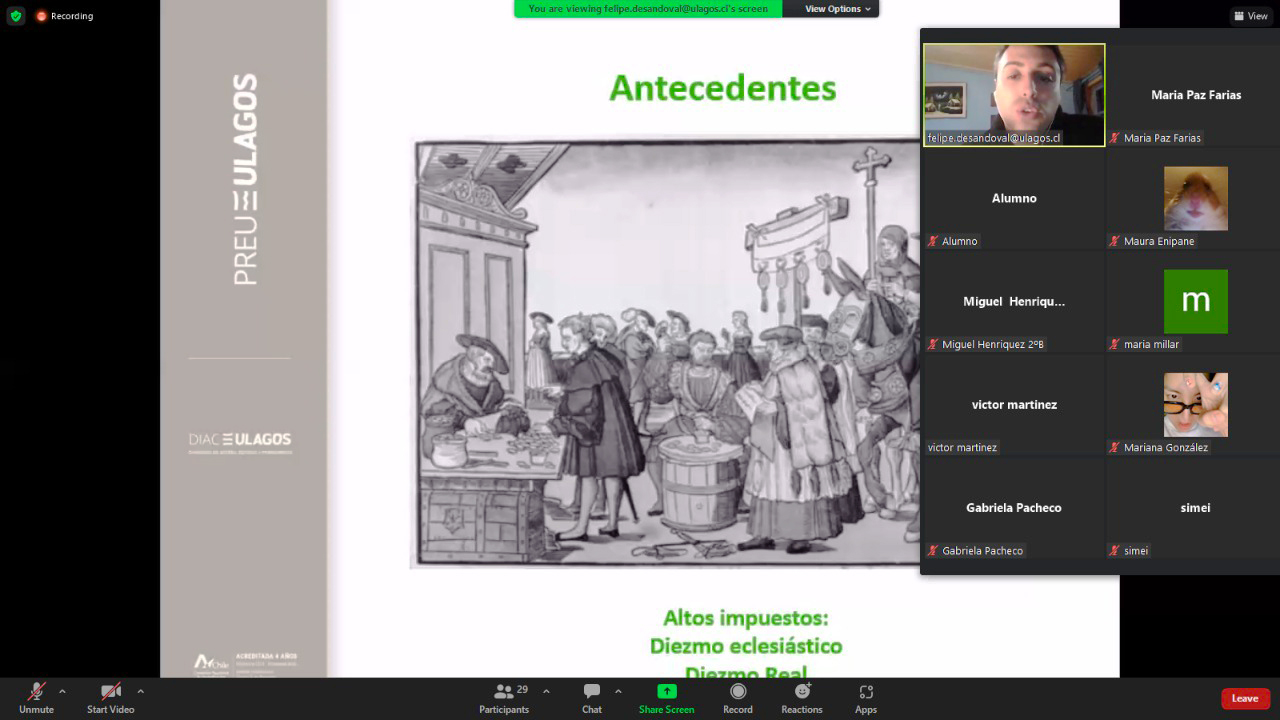This screenshot has width=1280, height=720.
Task: Click the Diezmo eclesiástico text
Action: tap(746, 646)
